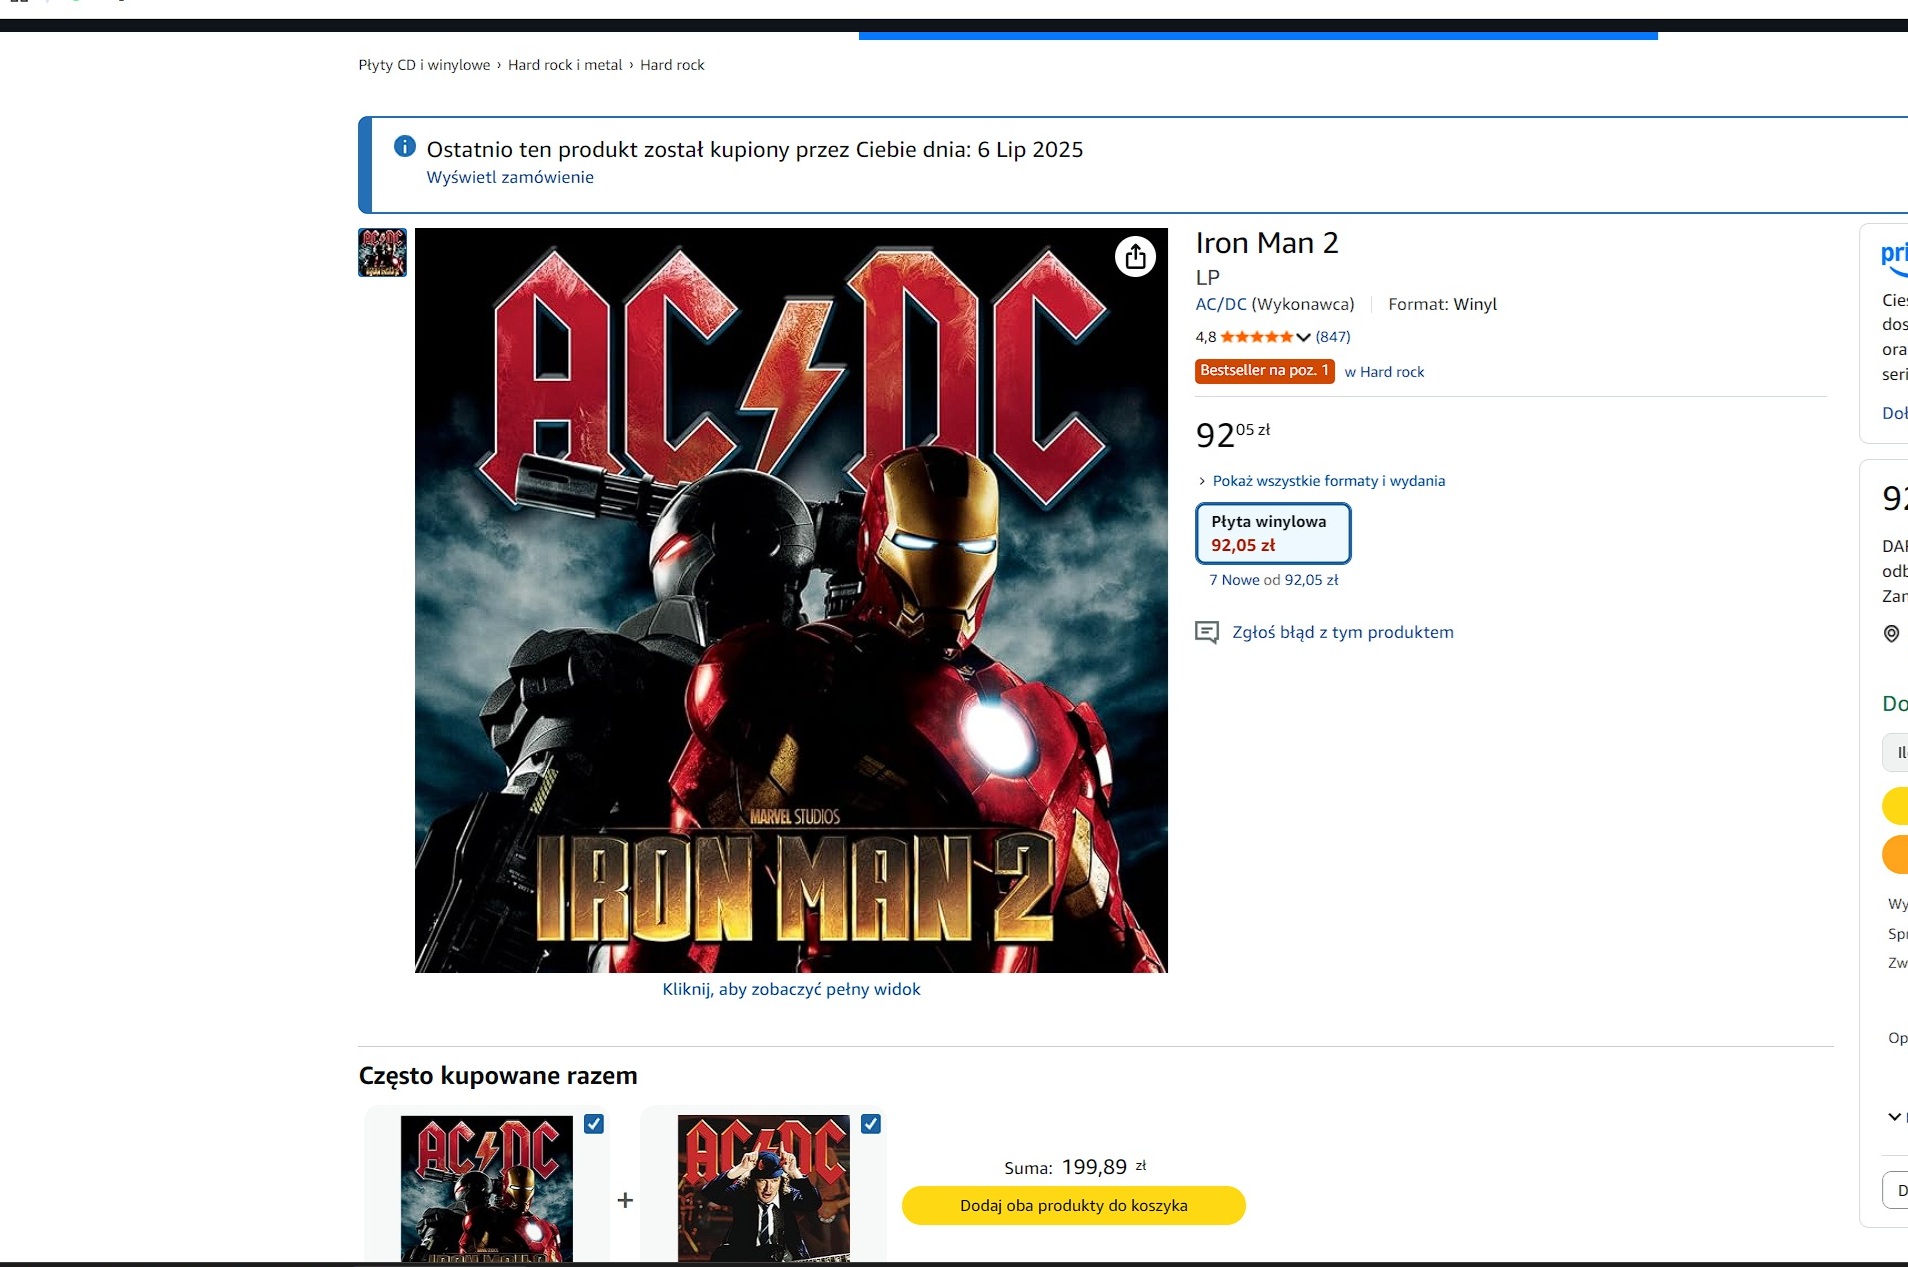
Task: Open the rating breakdown dropdown arrow
Action: tap(1303, 337)
